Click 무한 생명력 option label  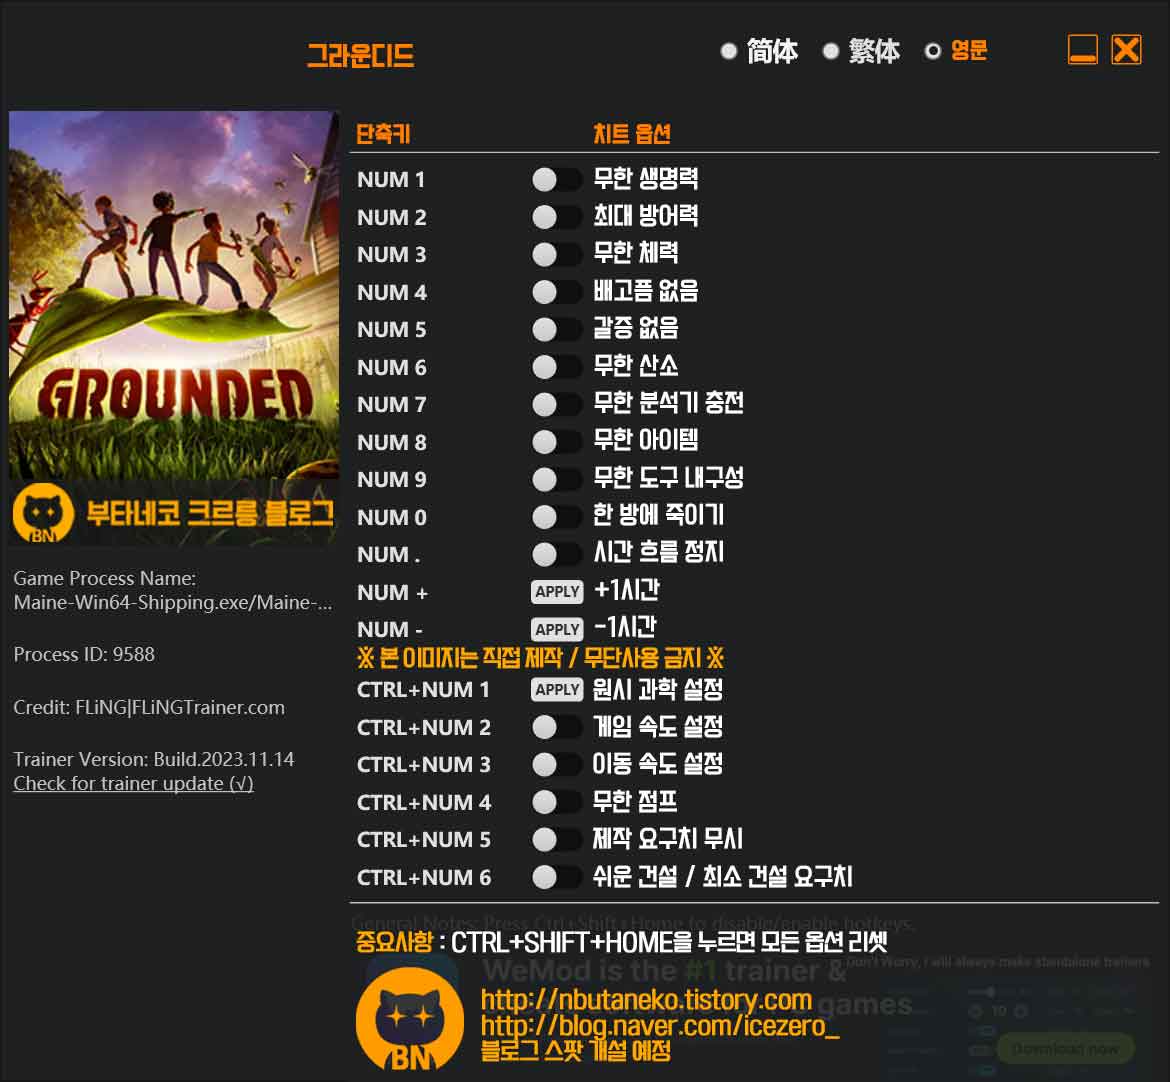pos(646,179)
